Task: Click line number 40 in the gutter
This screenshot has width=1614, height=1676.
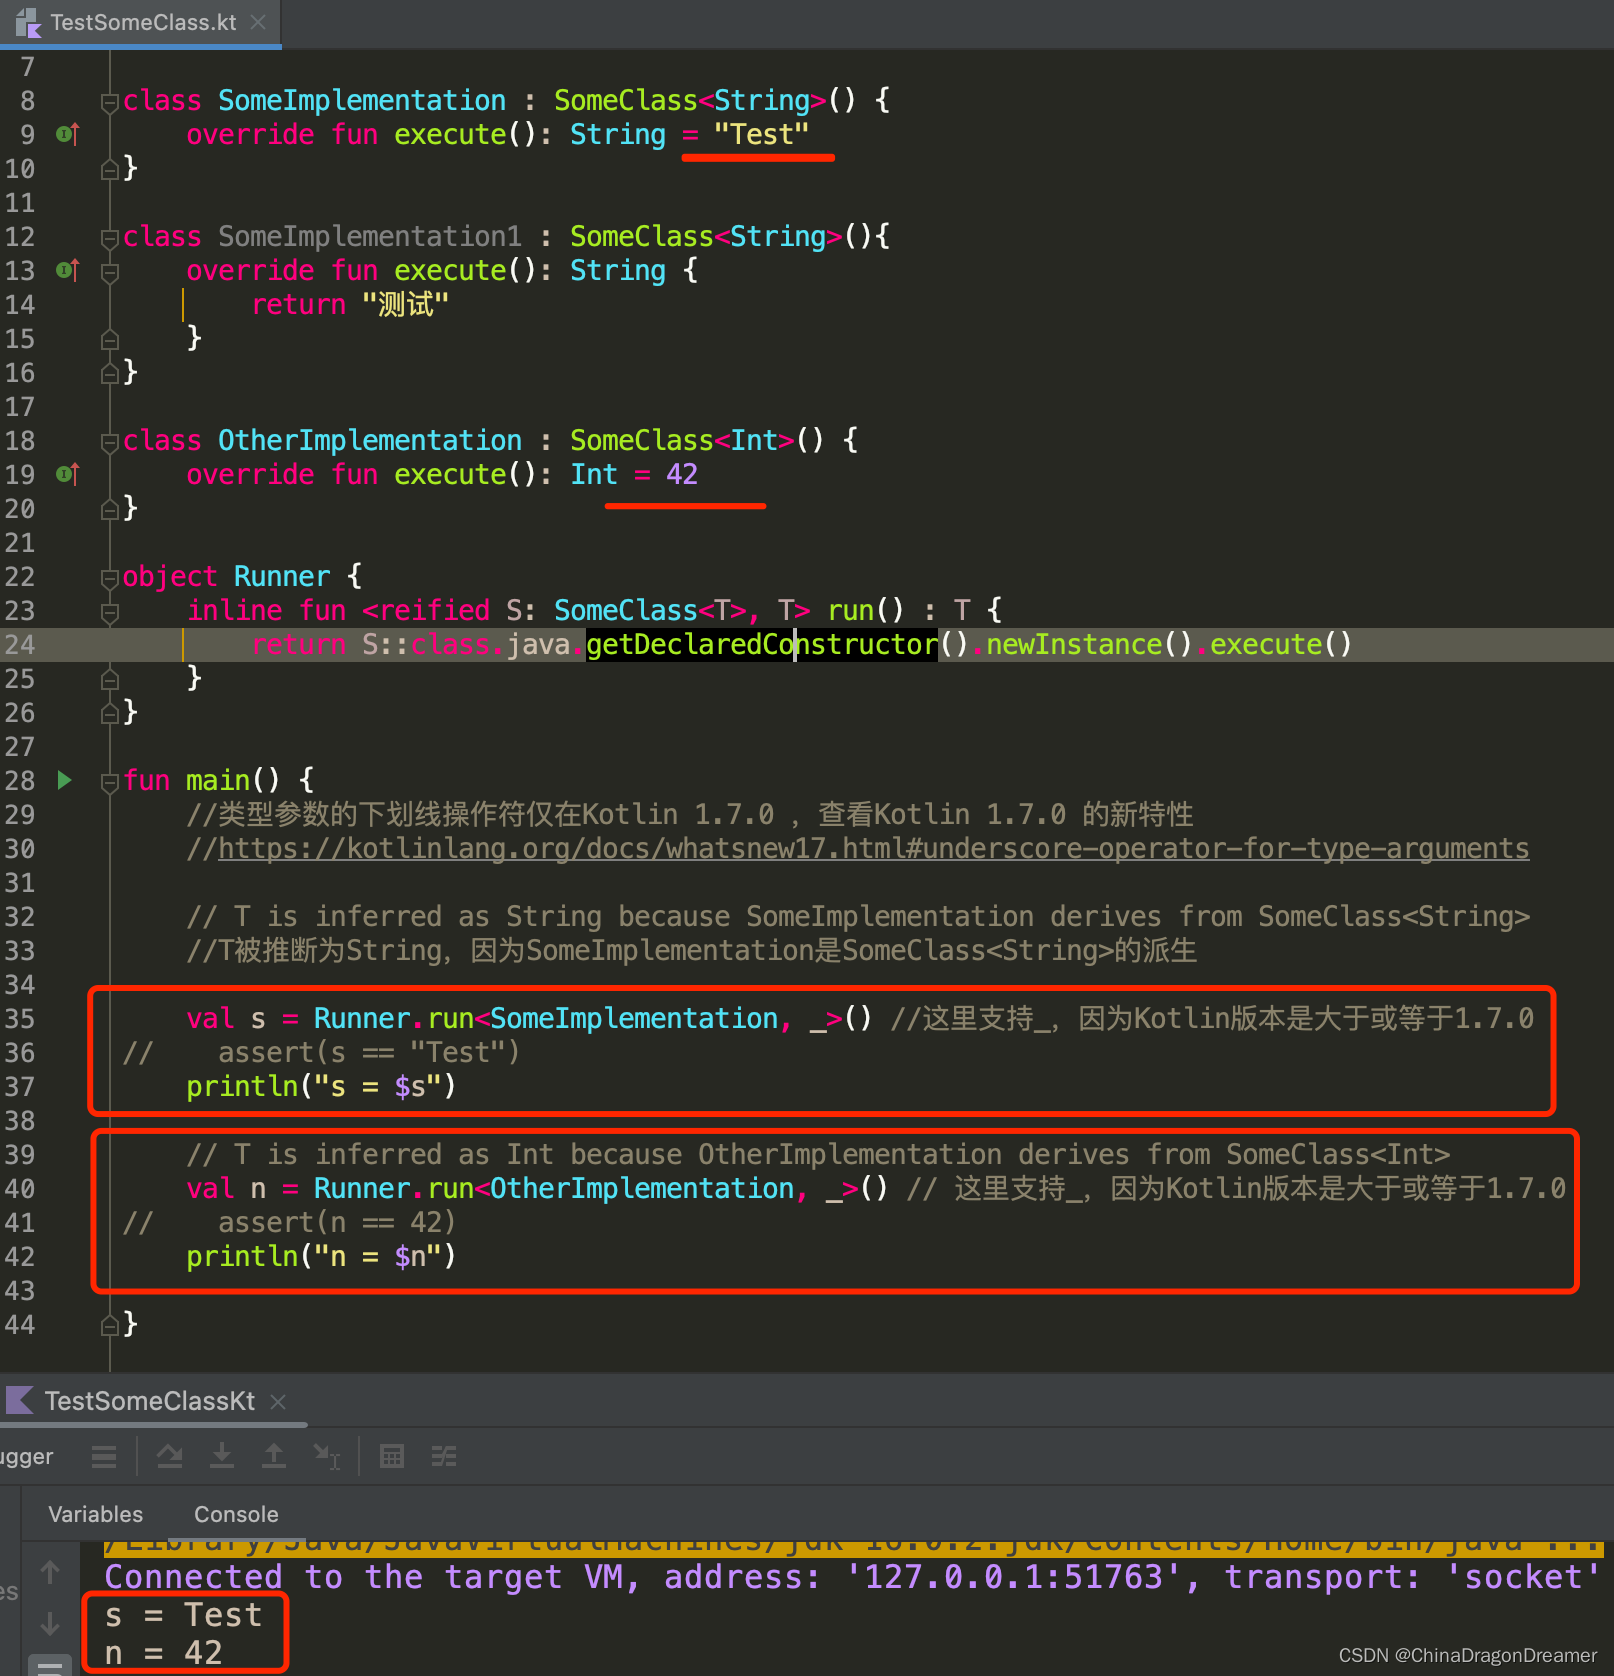Action: (x=20, y=1188)
